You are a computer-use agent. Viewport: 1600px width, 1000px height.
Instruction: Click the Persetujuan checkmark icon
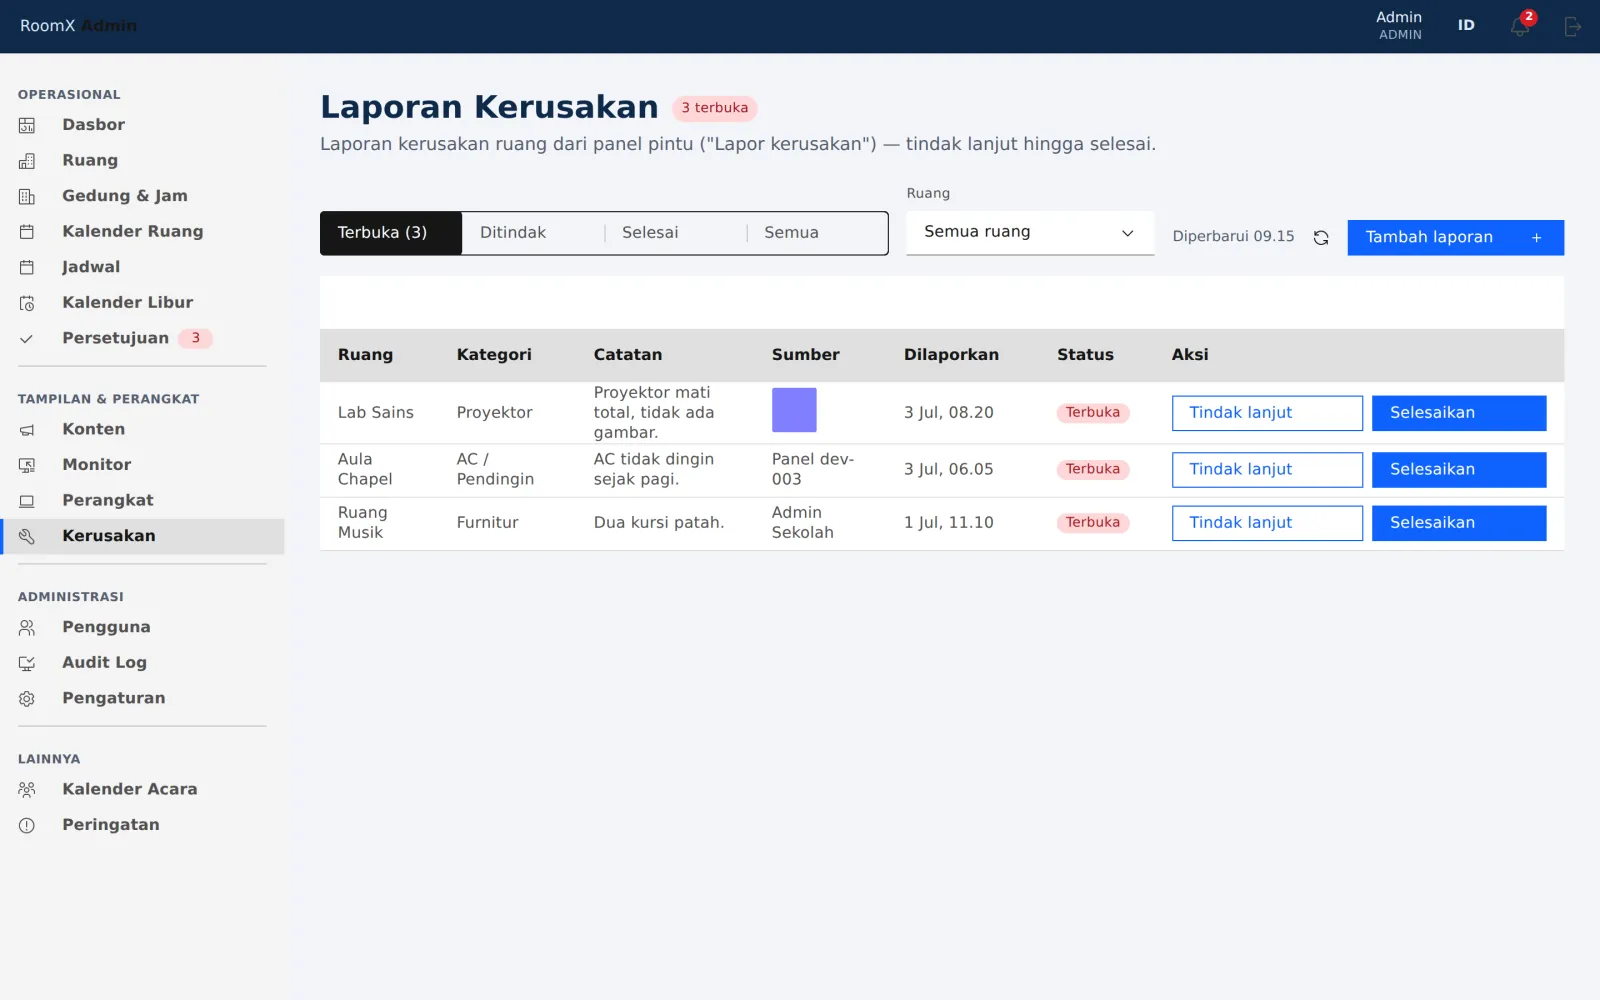pos(27,339)
